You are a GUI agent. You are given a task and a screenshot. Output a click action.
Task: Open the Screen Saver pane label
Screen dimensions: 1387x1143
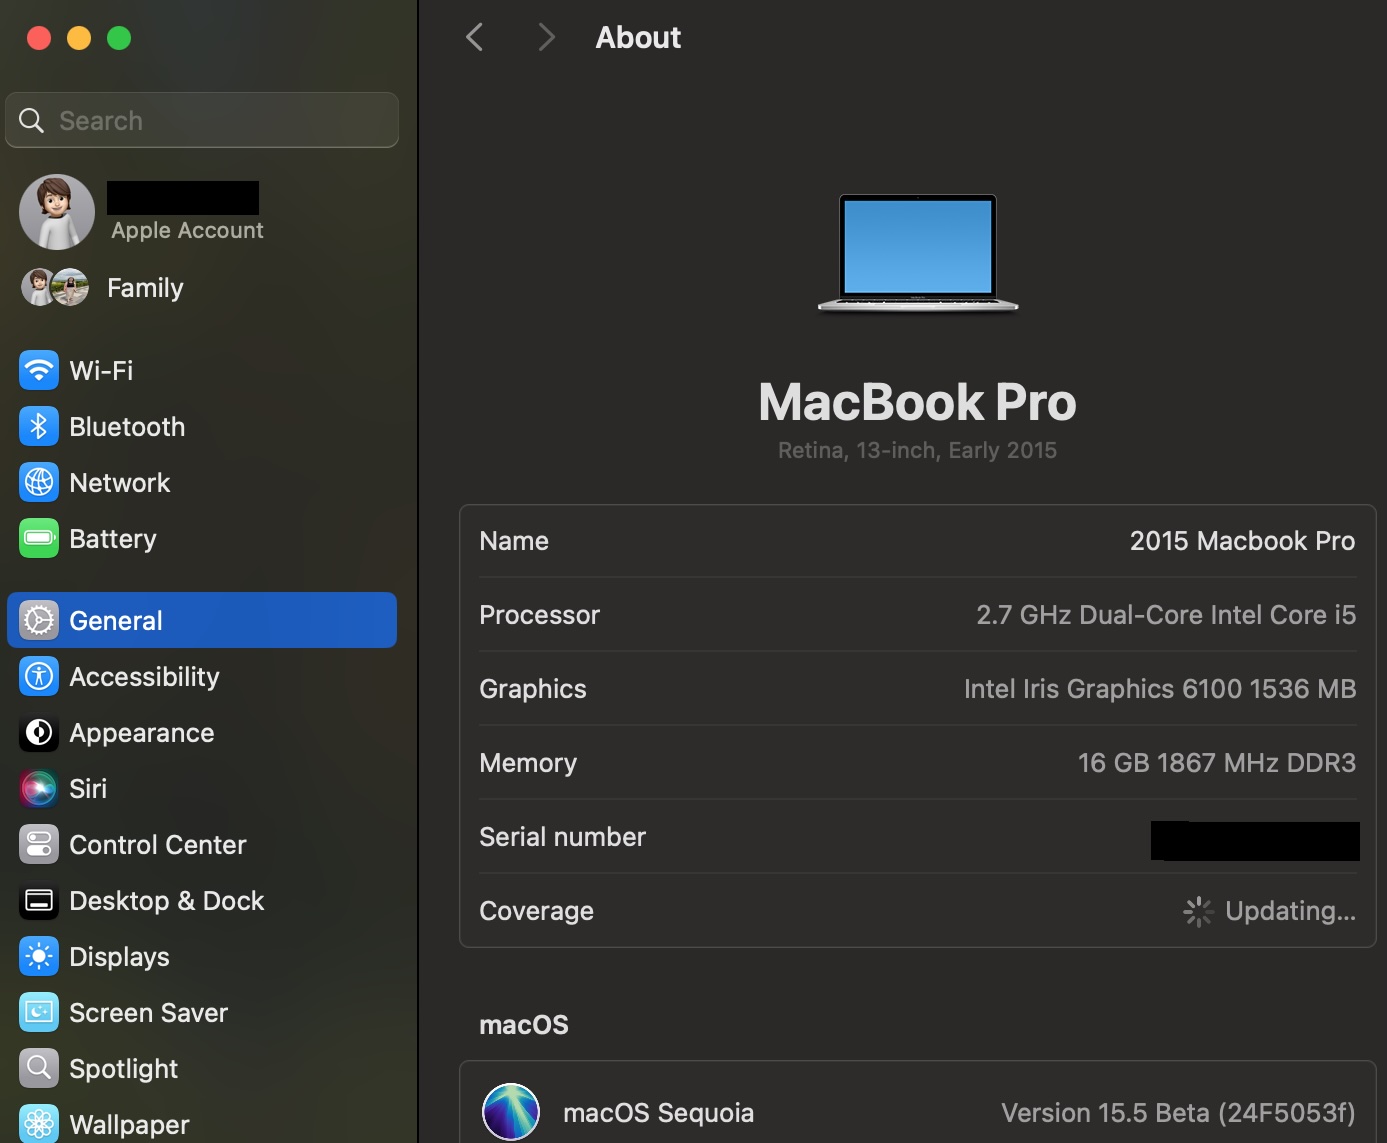click(x=149, y=1012)
